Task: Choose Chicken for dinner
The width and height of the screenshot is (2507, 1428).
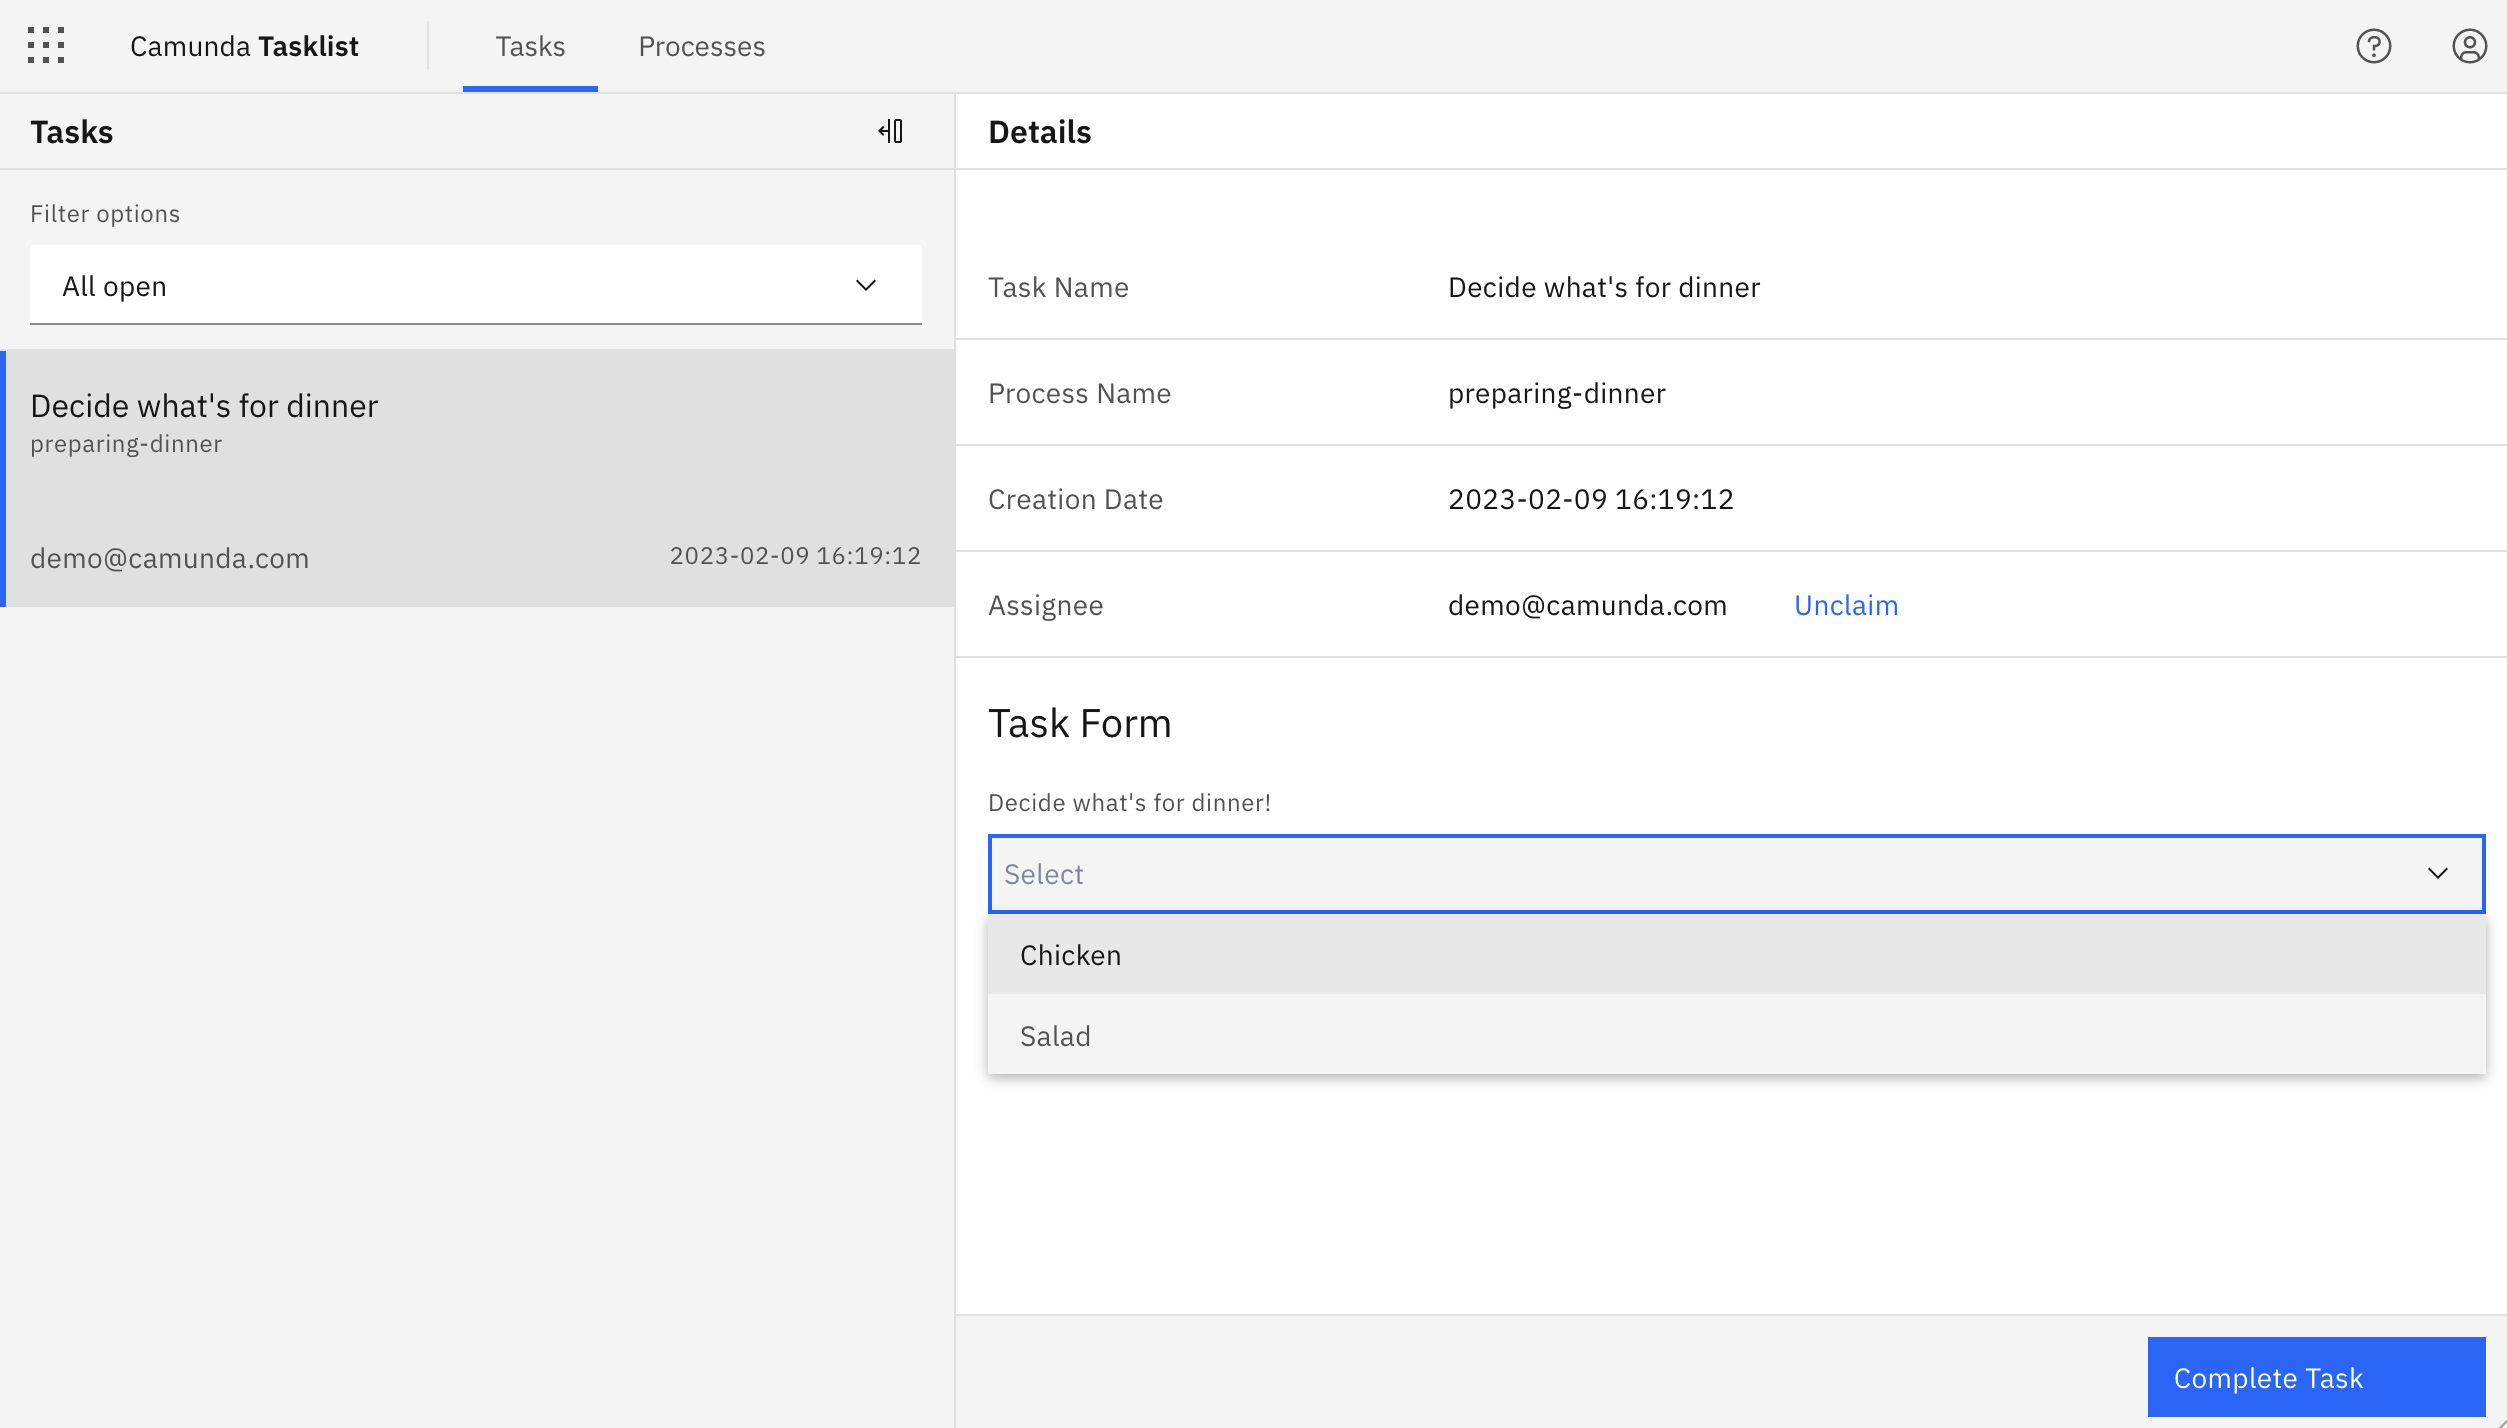Action: pyautogui.click(x=1070, y=955)
